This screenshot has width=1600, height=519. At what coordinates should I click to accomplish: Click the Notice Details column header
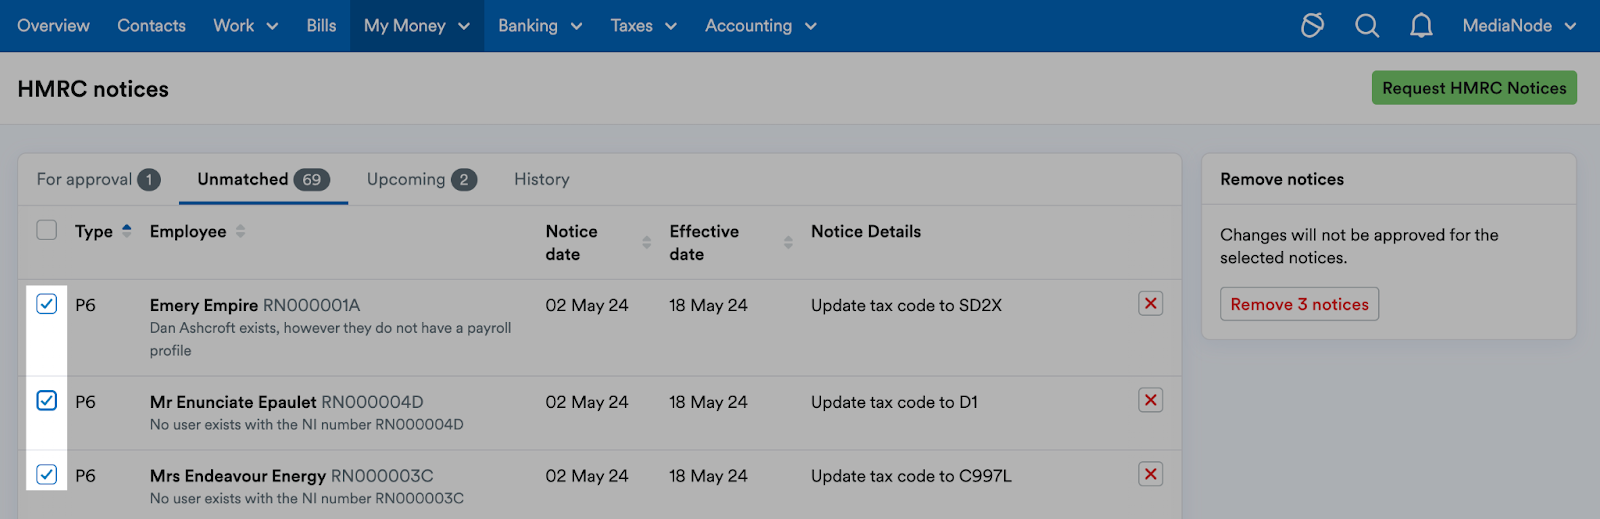click(x=866, y=231)
